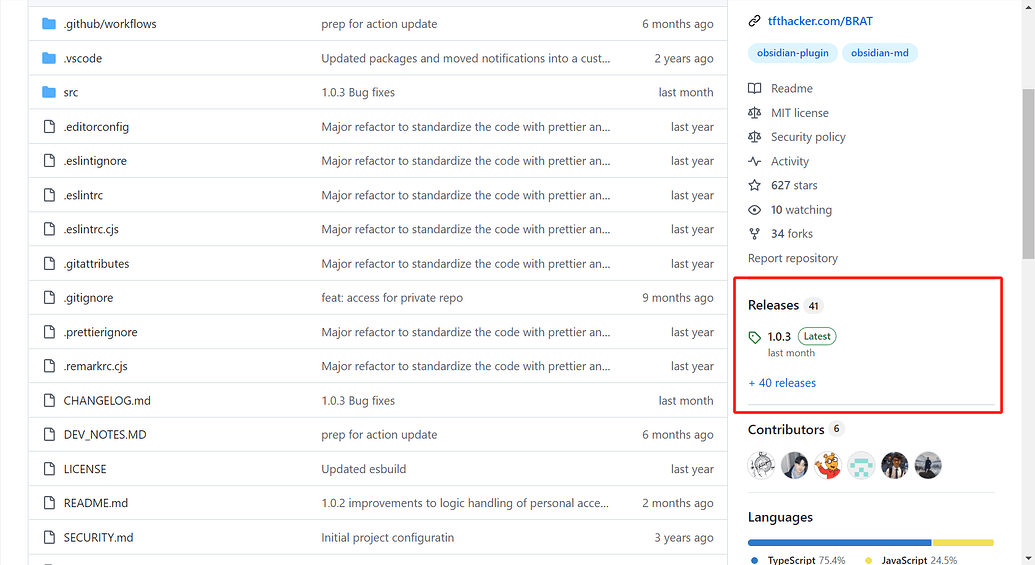This screenshot has width=1035, height=565.
Task: Show the + 40 releases list
Action: [x=782, y=383]
